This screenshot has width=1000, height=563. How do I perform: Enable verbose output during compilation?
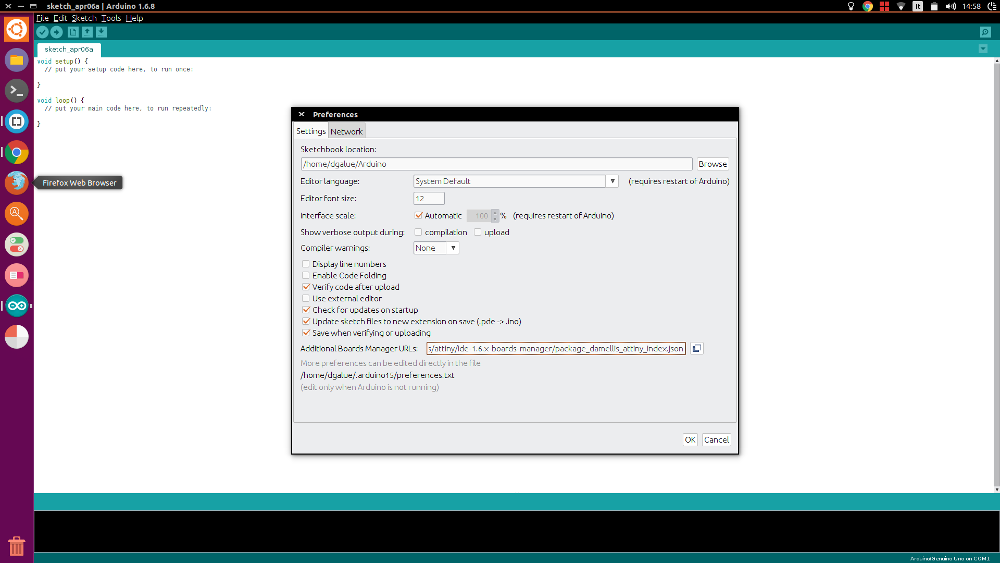[418, 232]
